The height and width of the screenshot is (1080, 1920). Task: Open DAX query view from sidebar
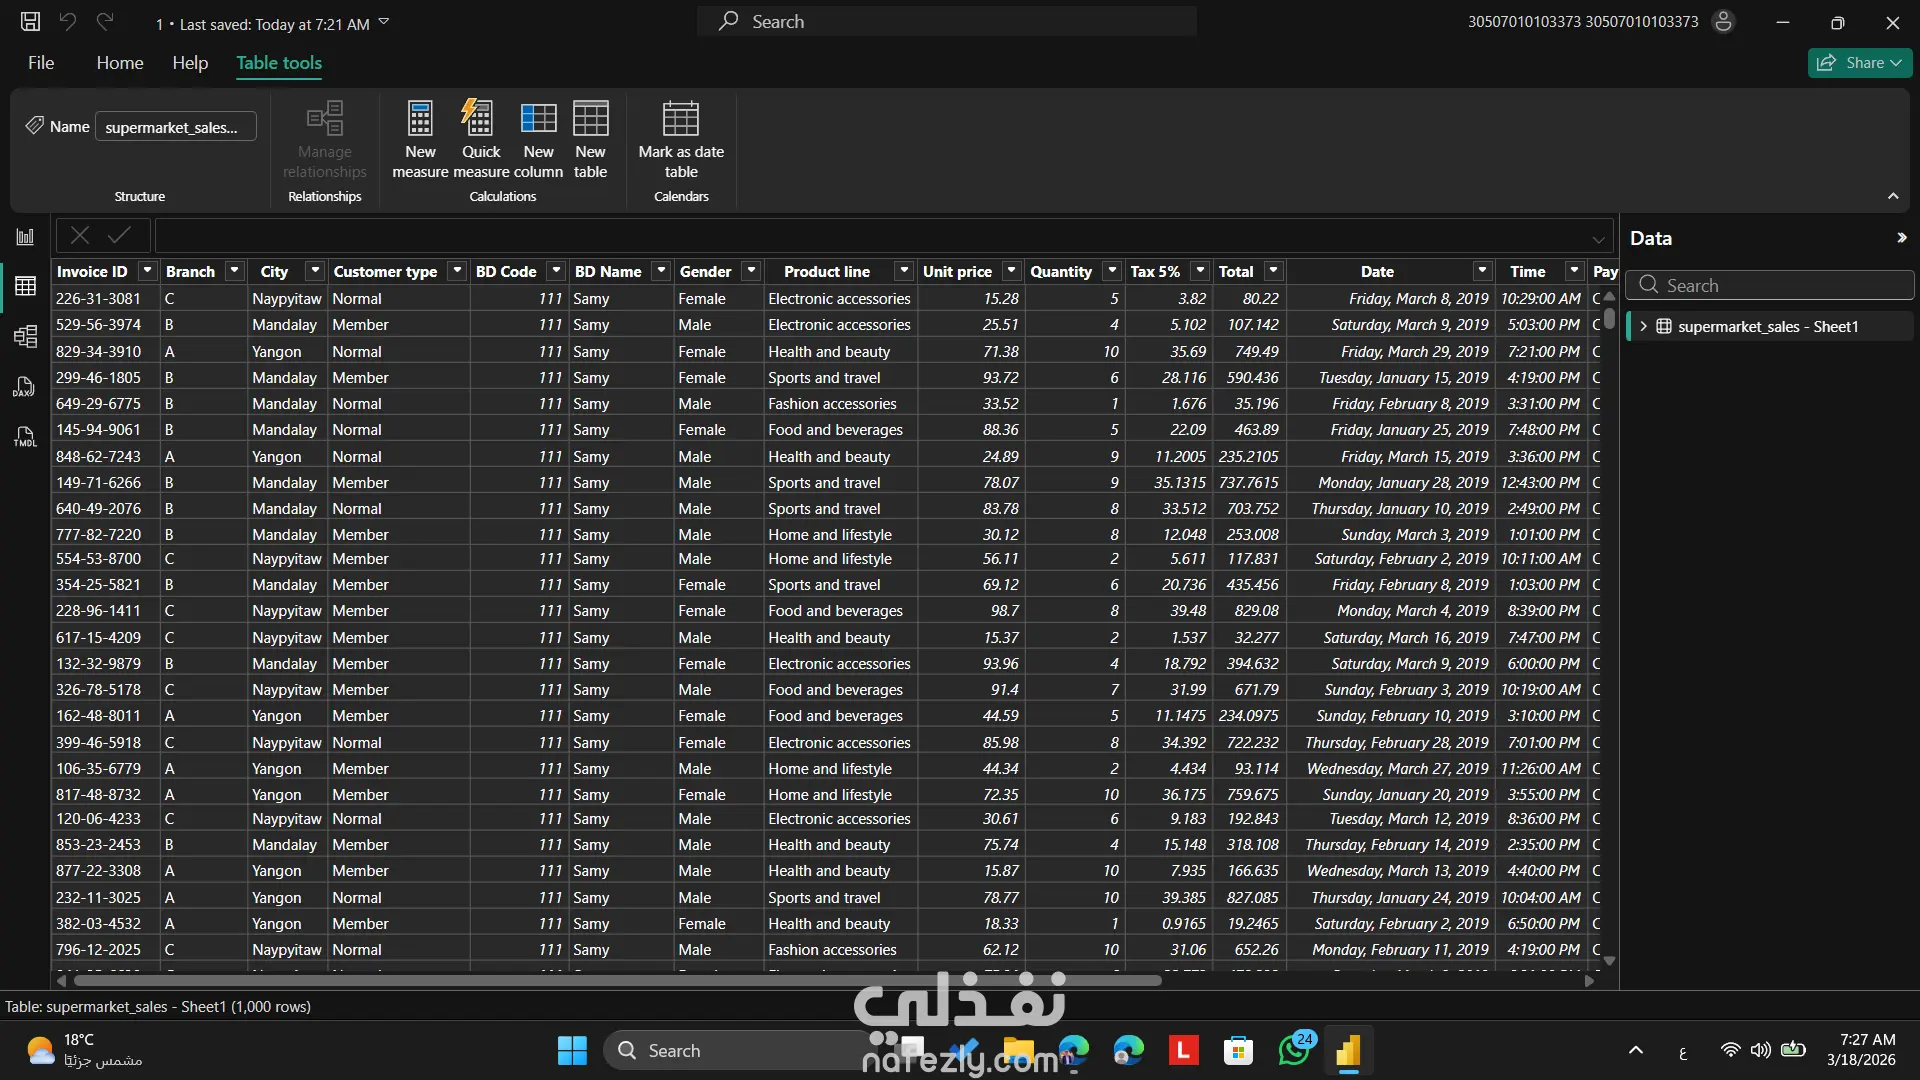pyautogui.click(x=25, y=387)
